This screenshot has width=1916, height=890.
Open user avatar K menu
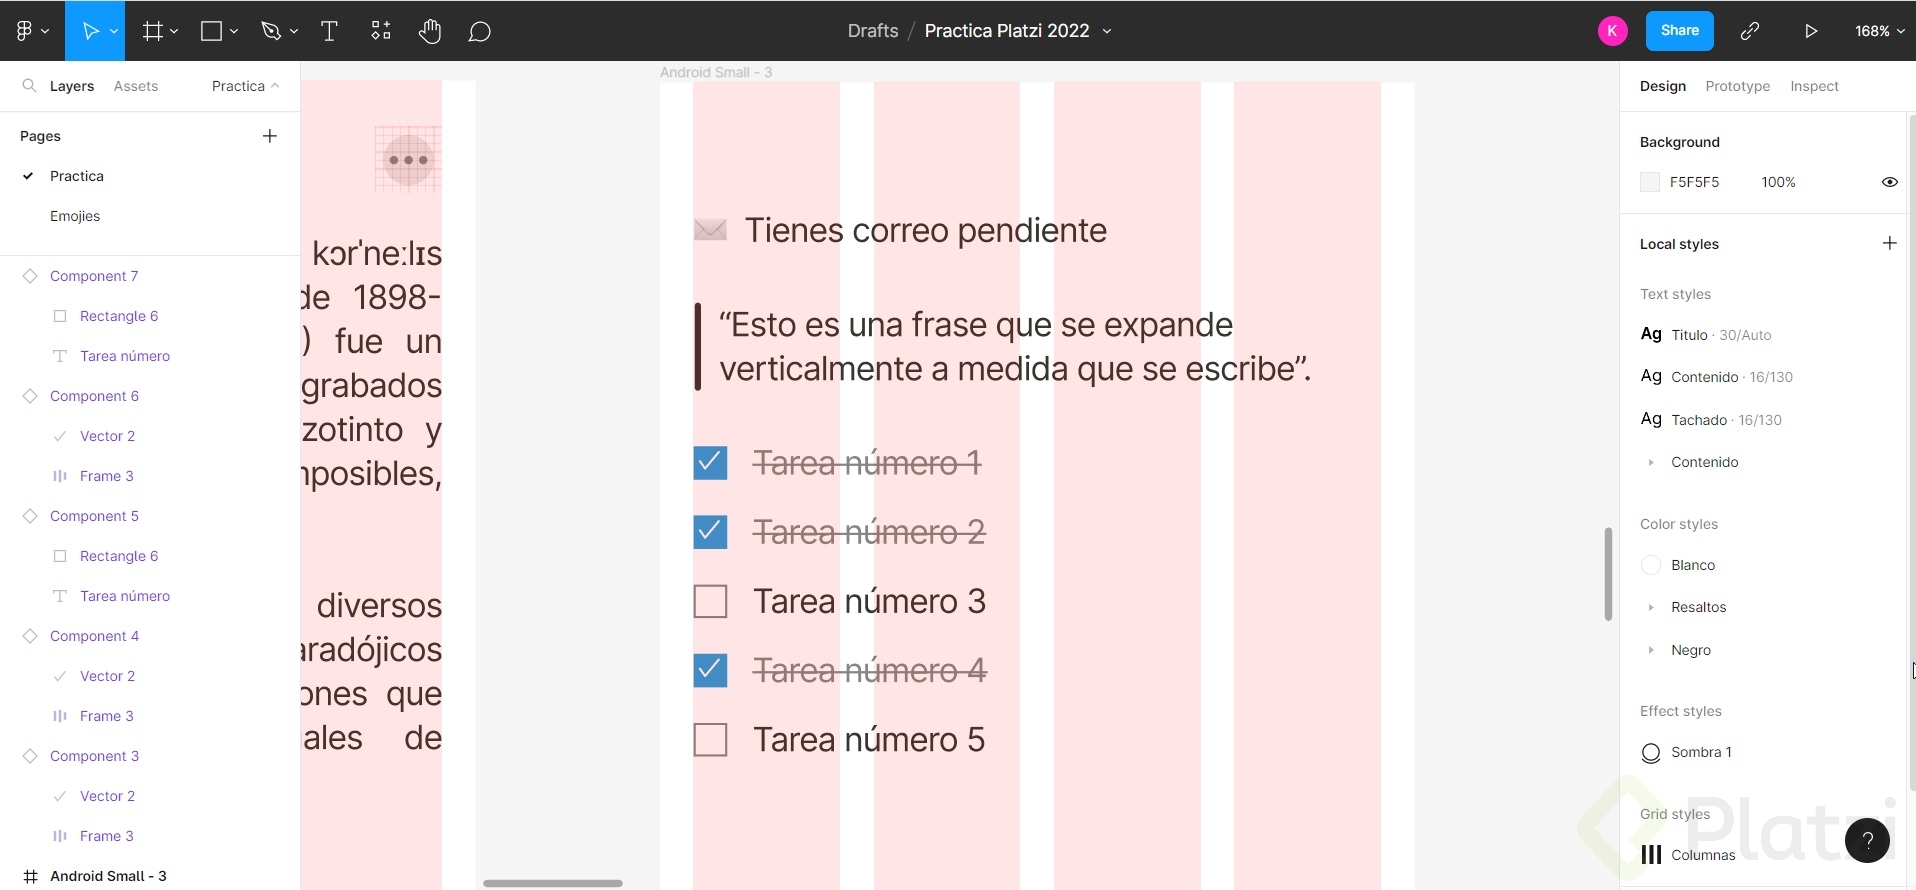(1612, 31)
